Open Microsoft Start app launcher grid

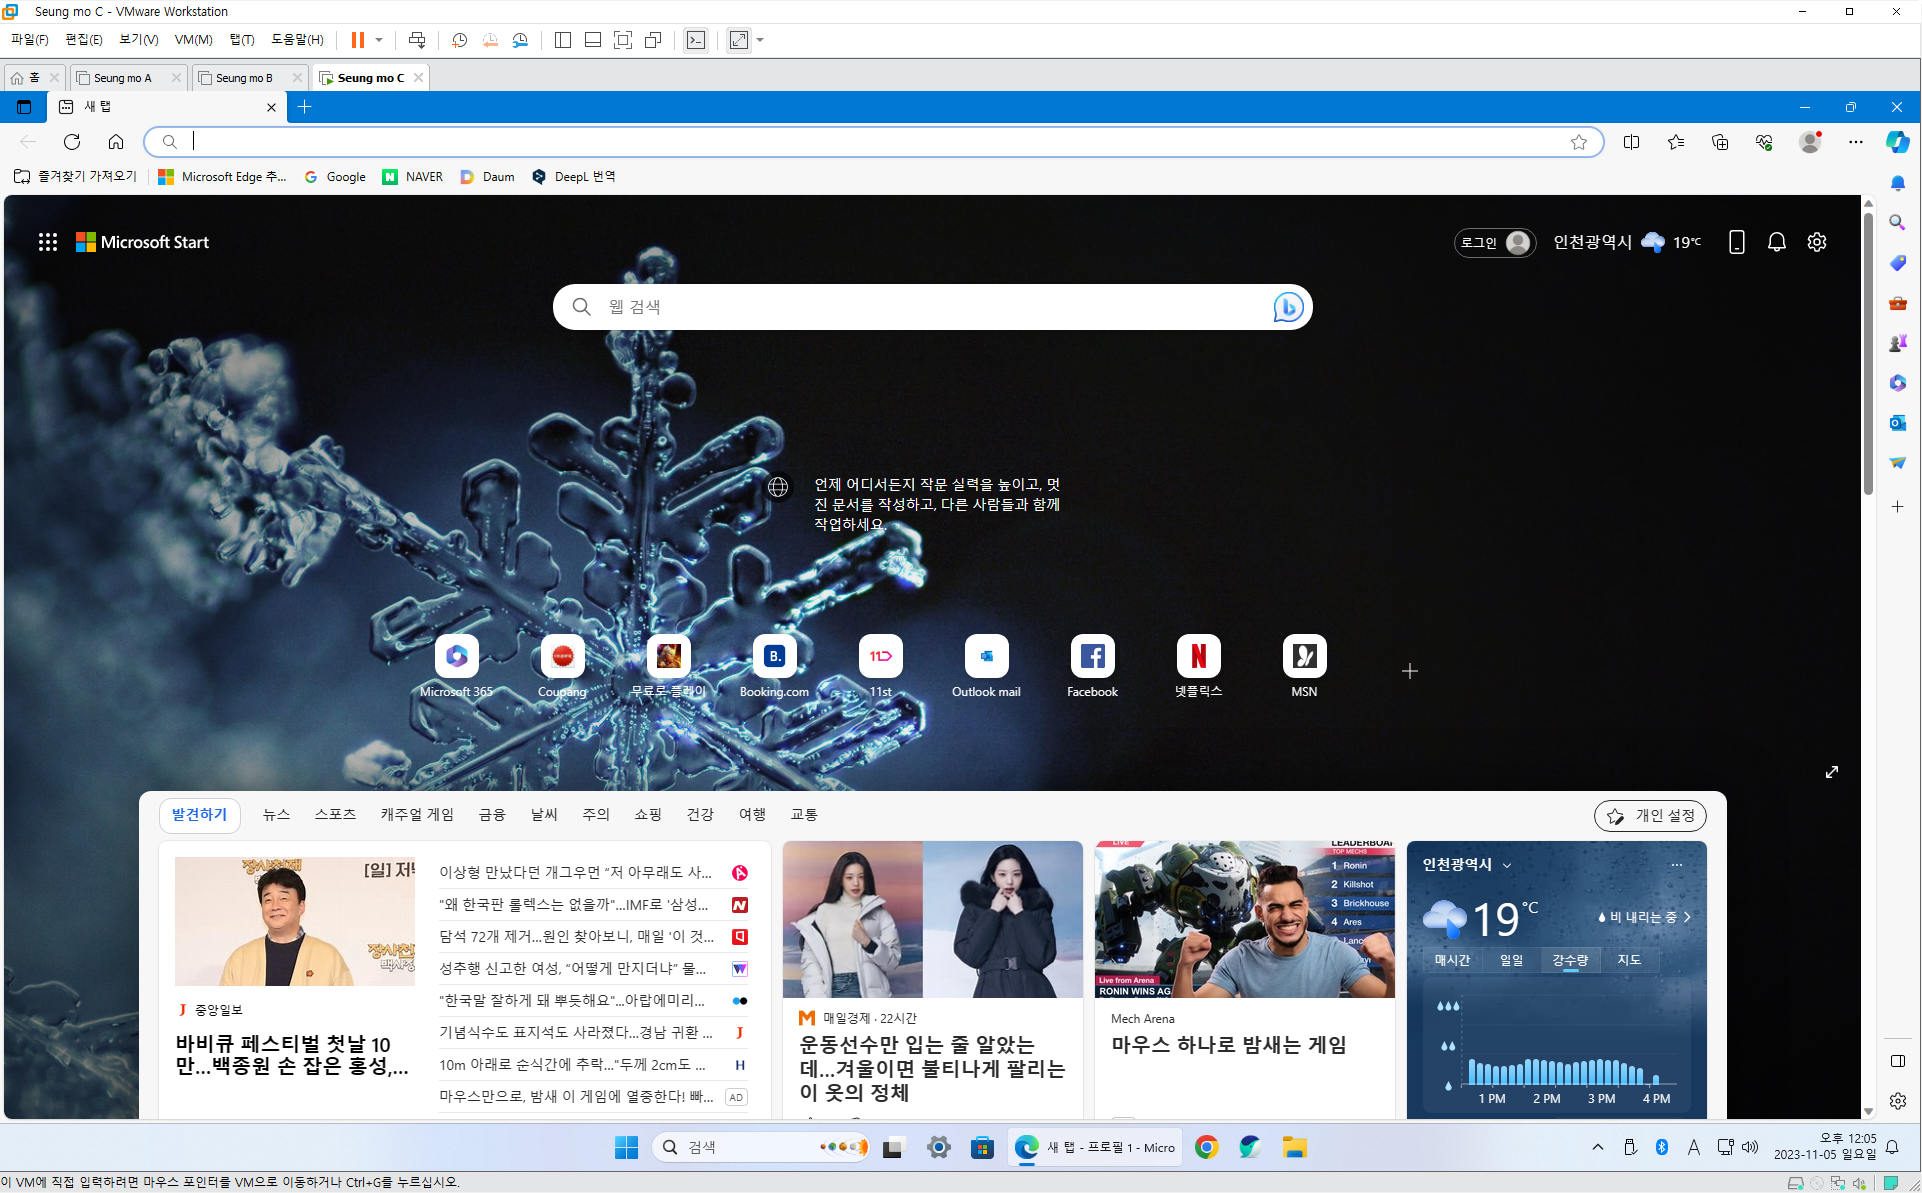click(x=47, y=242)
